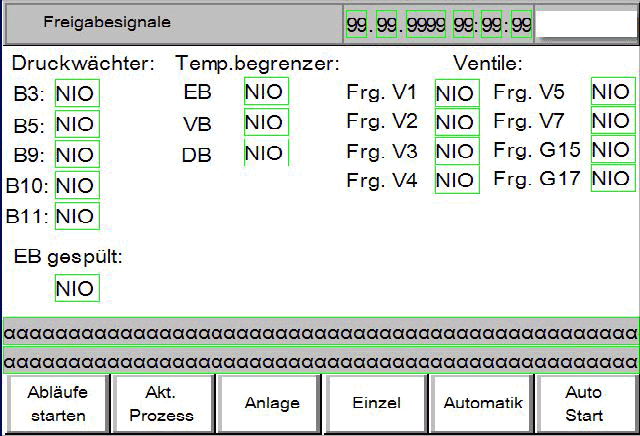Click the EB gespült status field
Image resolution: width=640 pixels, height=436 pixels.
click(x=76, y=288)
